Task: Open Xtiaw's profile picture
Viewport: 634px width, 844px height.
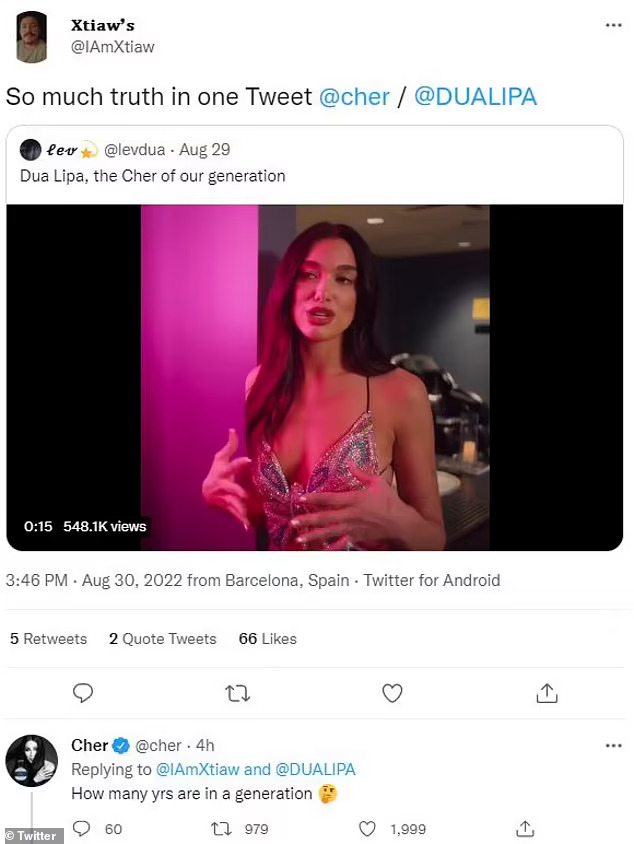Action: pyautogui.click(x=33, y=39)
